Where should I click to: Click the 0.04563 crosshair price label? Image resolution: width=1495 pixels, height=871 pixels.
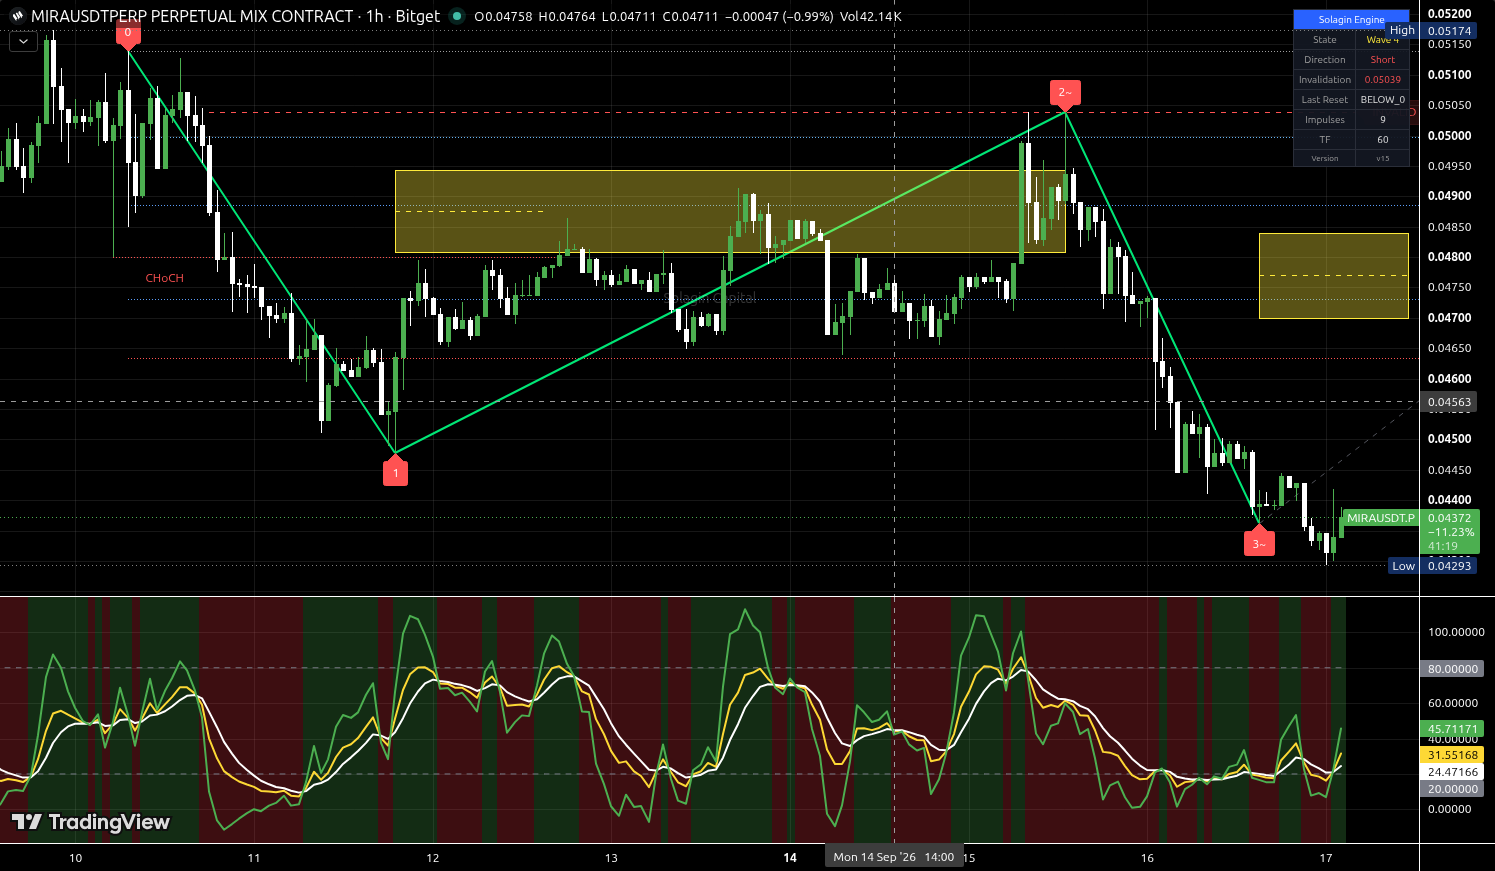point(1449,402)
